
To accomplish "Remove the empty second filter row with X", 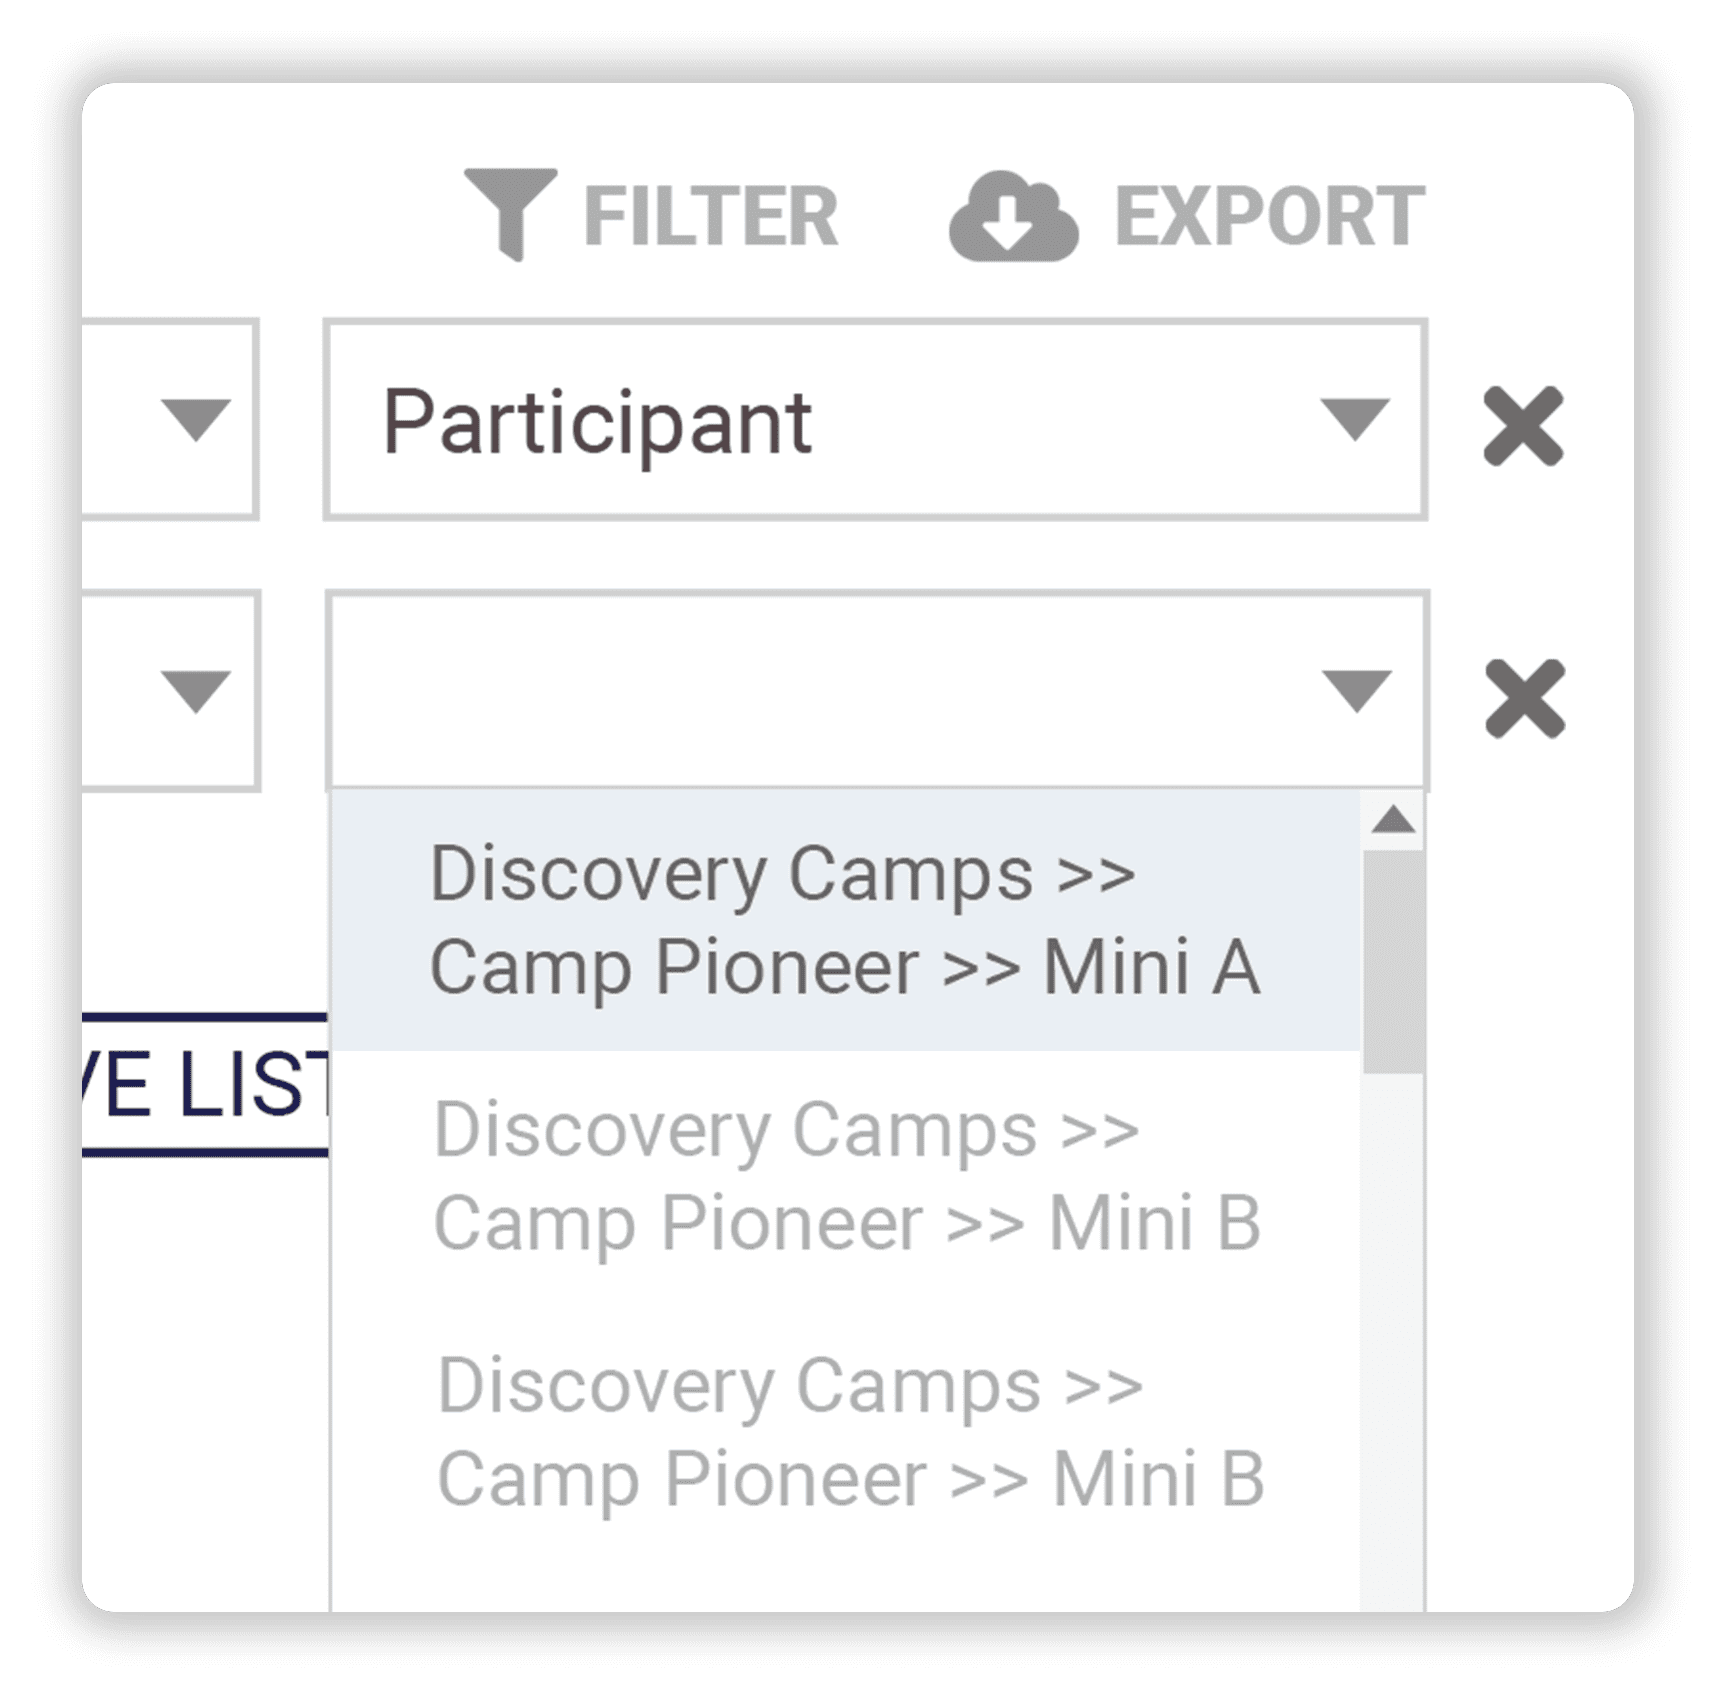I will (x=1525, y=698).
